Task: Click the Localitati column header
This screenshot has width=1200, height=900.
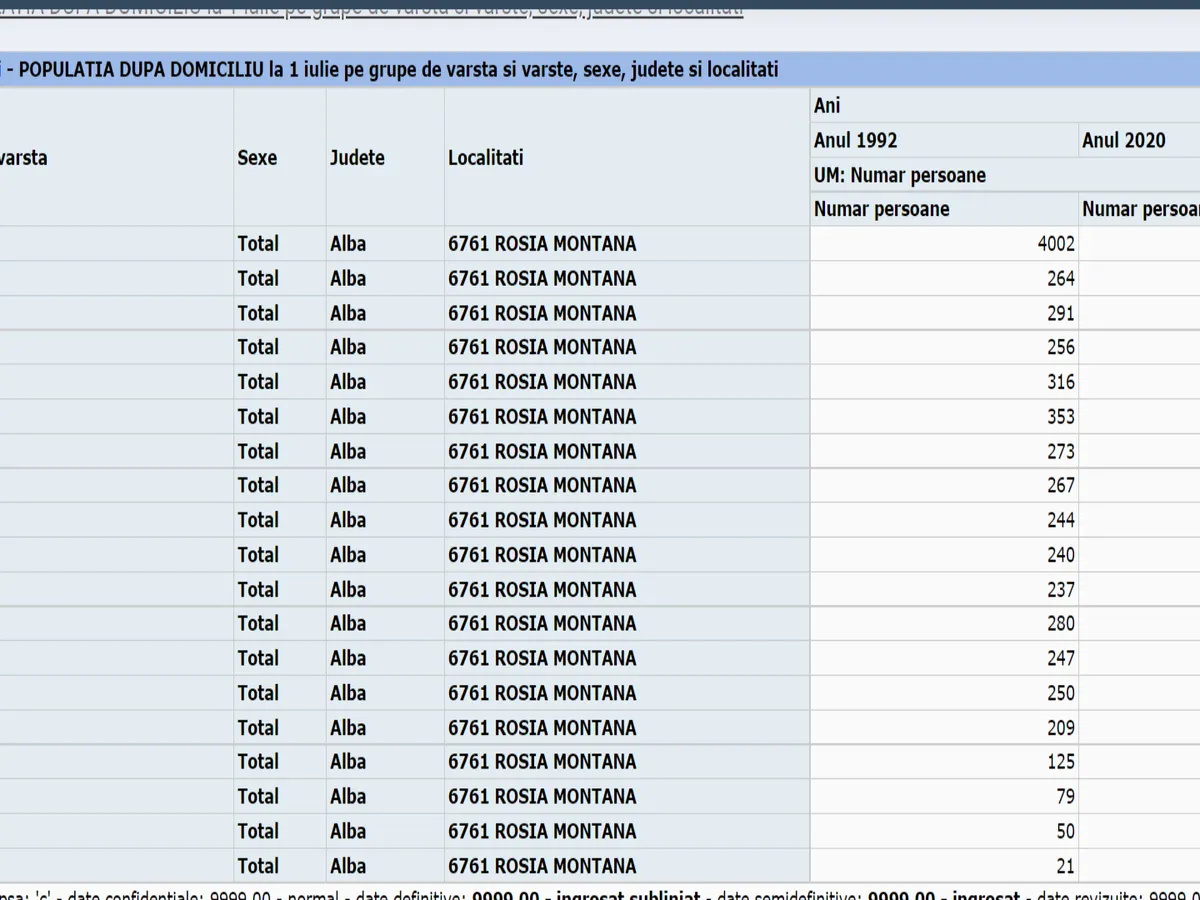Action: tap(485, 158)
